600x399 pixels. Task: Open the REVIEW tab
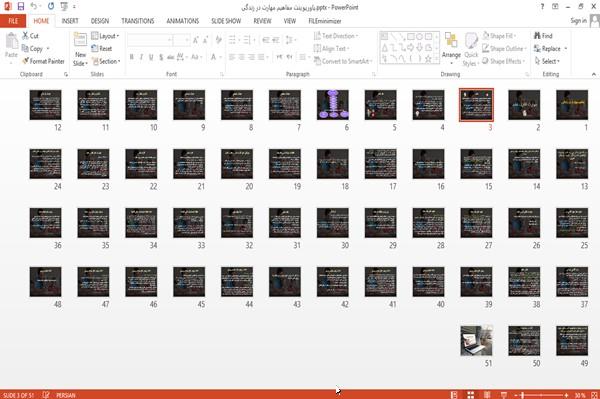point(262,21)
